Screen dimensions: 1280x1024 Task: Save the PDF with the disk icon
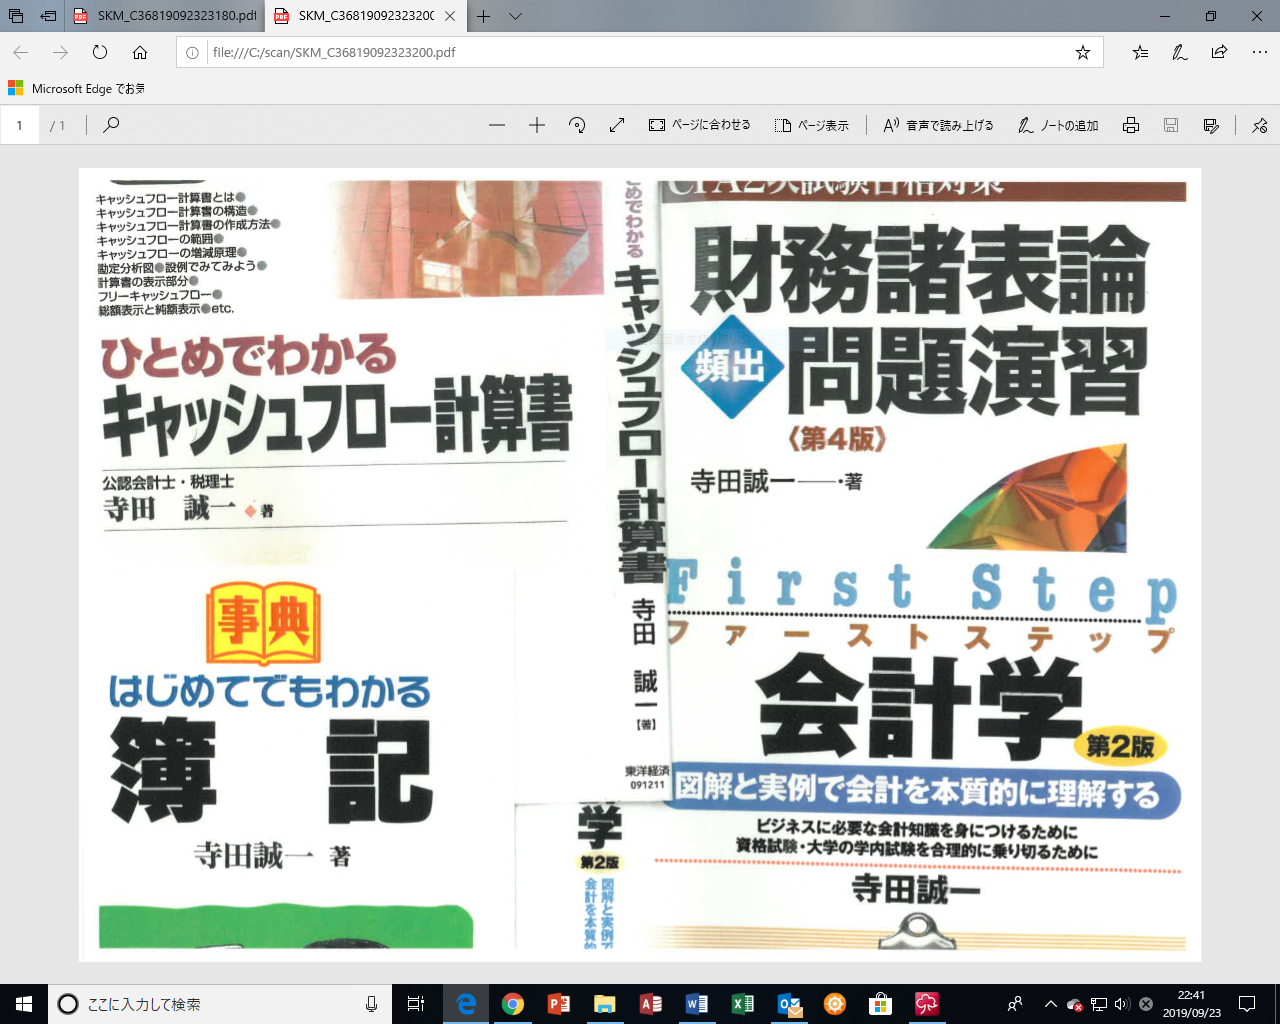tap(1169, 124)
